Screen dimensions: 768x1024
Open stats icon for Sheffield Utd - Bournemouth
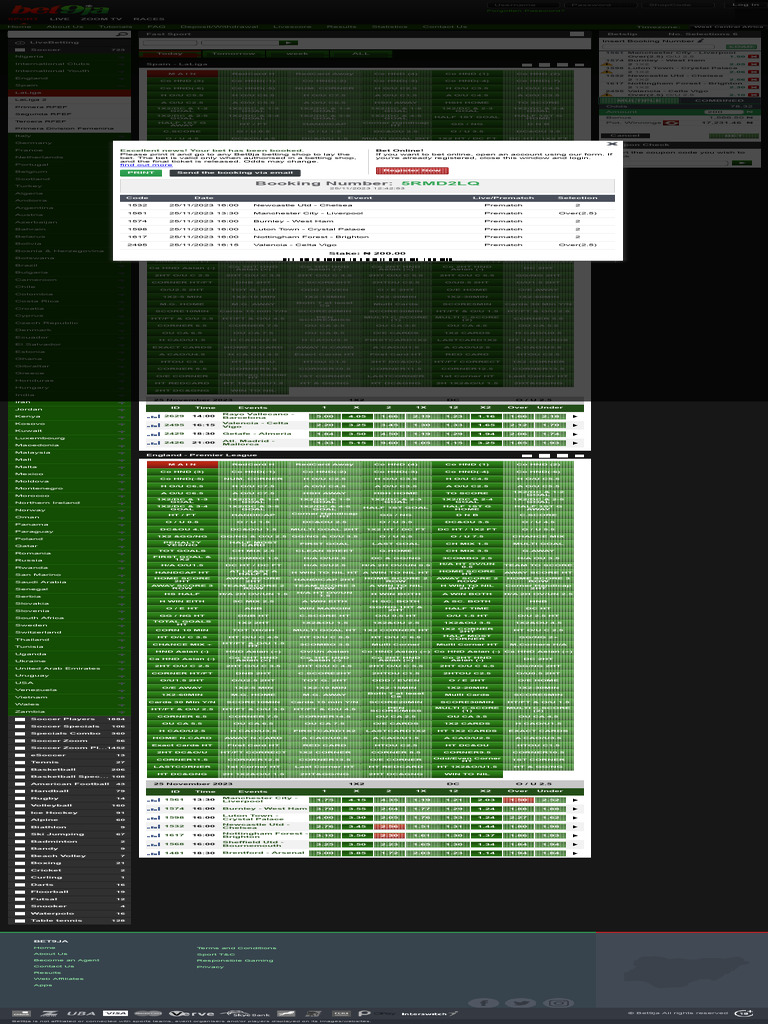(153, 844)
